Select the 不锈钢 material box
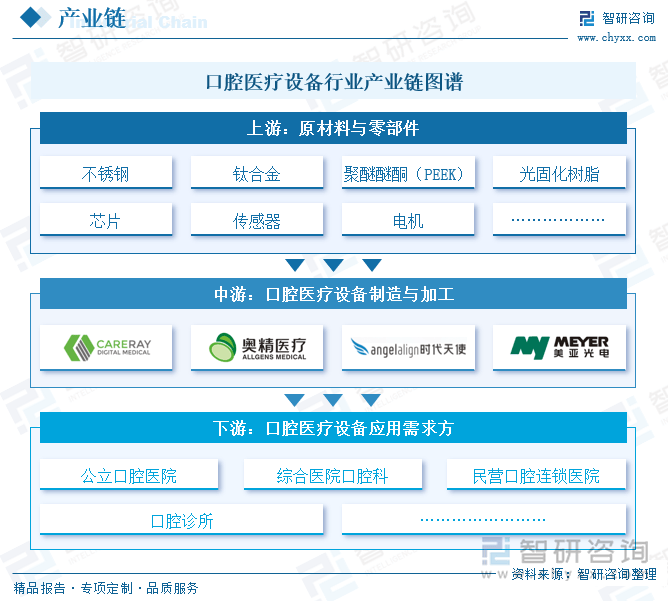This screenshot has height=601, width=668. pos(106,173)
